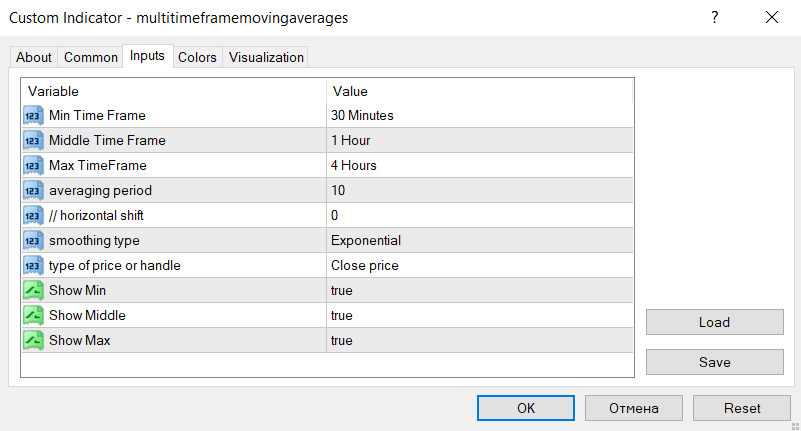The width and height of the screenshot is (801, 431).
Task: Switch to the Colors tab
Action: pos(197,57)
